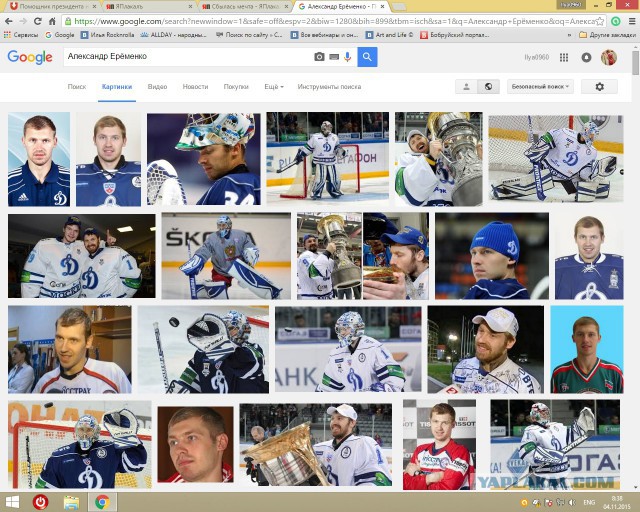Open the Бобруйский портал bookmark
Screen dimensions: 640x512
coord(455,35)
